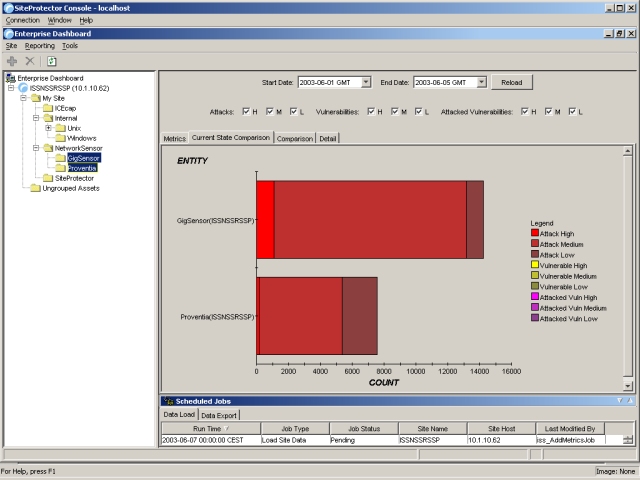The image size is (640, 480).
Task: Click the SiteProtector folder icon
Action: click(48, 178)
